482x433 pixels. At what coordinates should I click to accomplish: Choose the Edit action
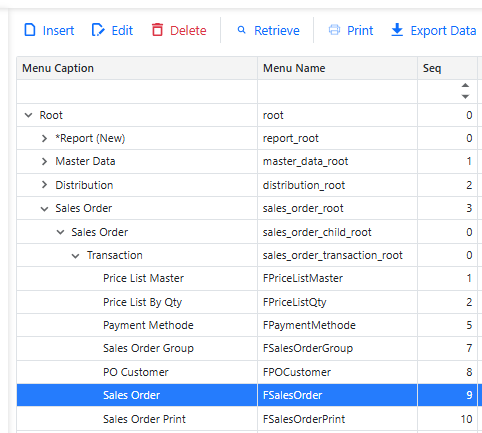pyautogui.click(x=112, y=30)
